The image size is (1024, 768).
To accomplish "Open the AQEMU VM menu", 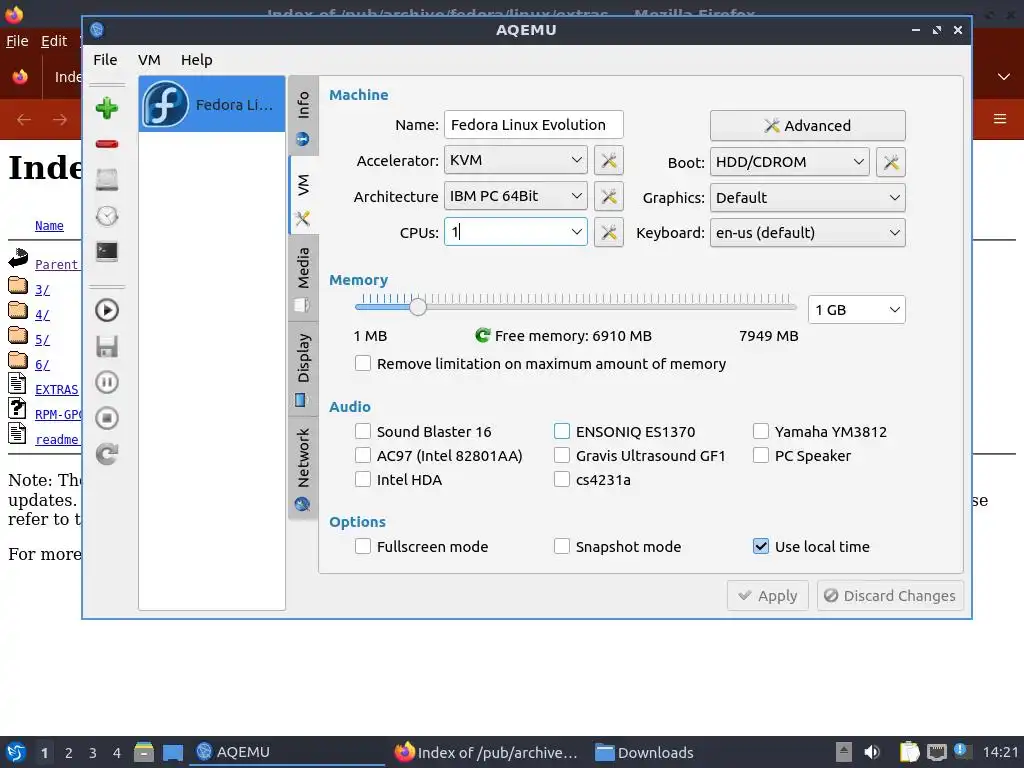I will click(x=149, y=60).
